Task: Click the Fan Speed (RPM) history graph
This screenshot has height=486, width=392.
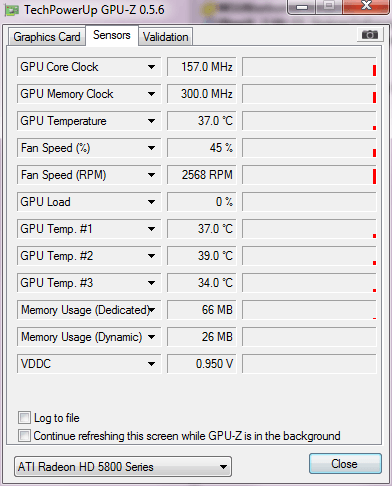Action: [309, 175]
